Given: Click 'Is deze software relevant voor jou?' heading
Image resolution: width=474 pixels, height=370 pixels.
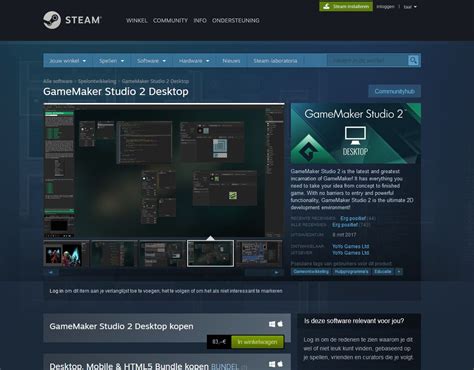Looking at the screenshot, I should pos(354,321).
